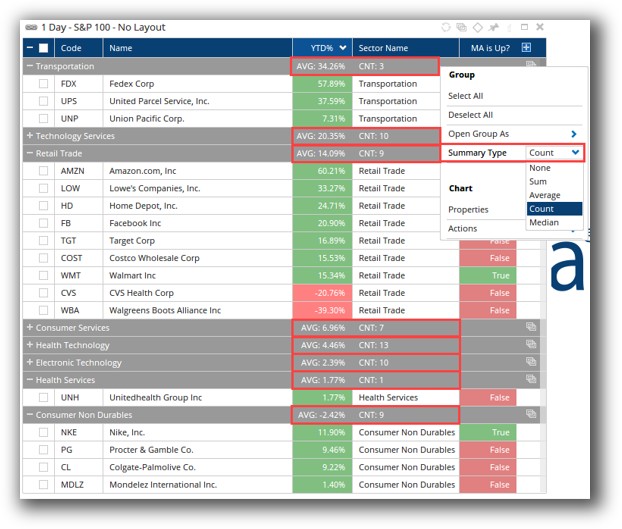Open the Summary Type dropdown
Screen dimensions: 622x529
(554, 153)
